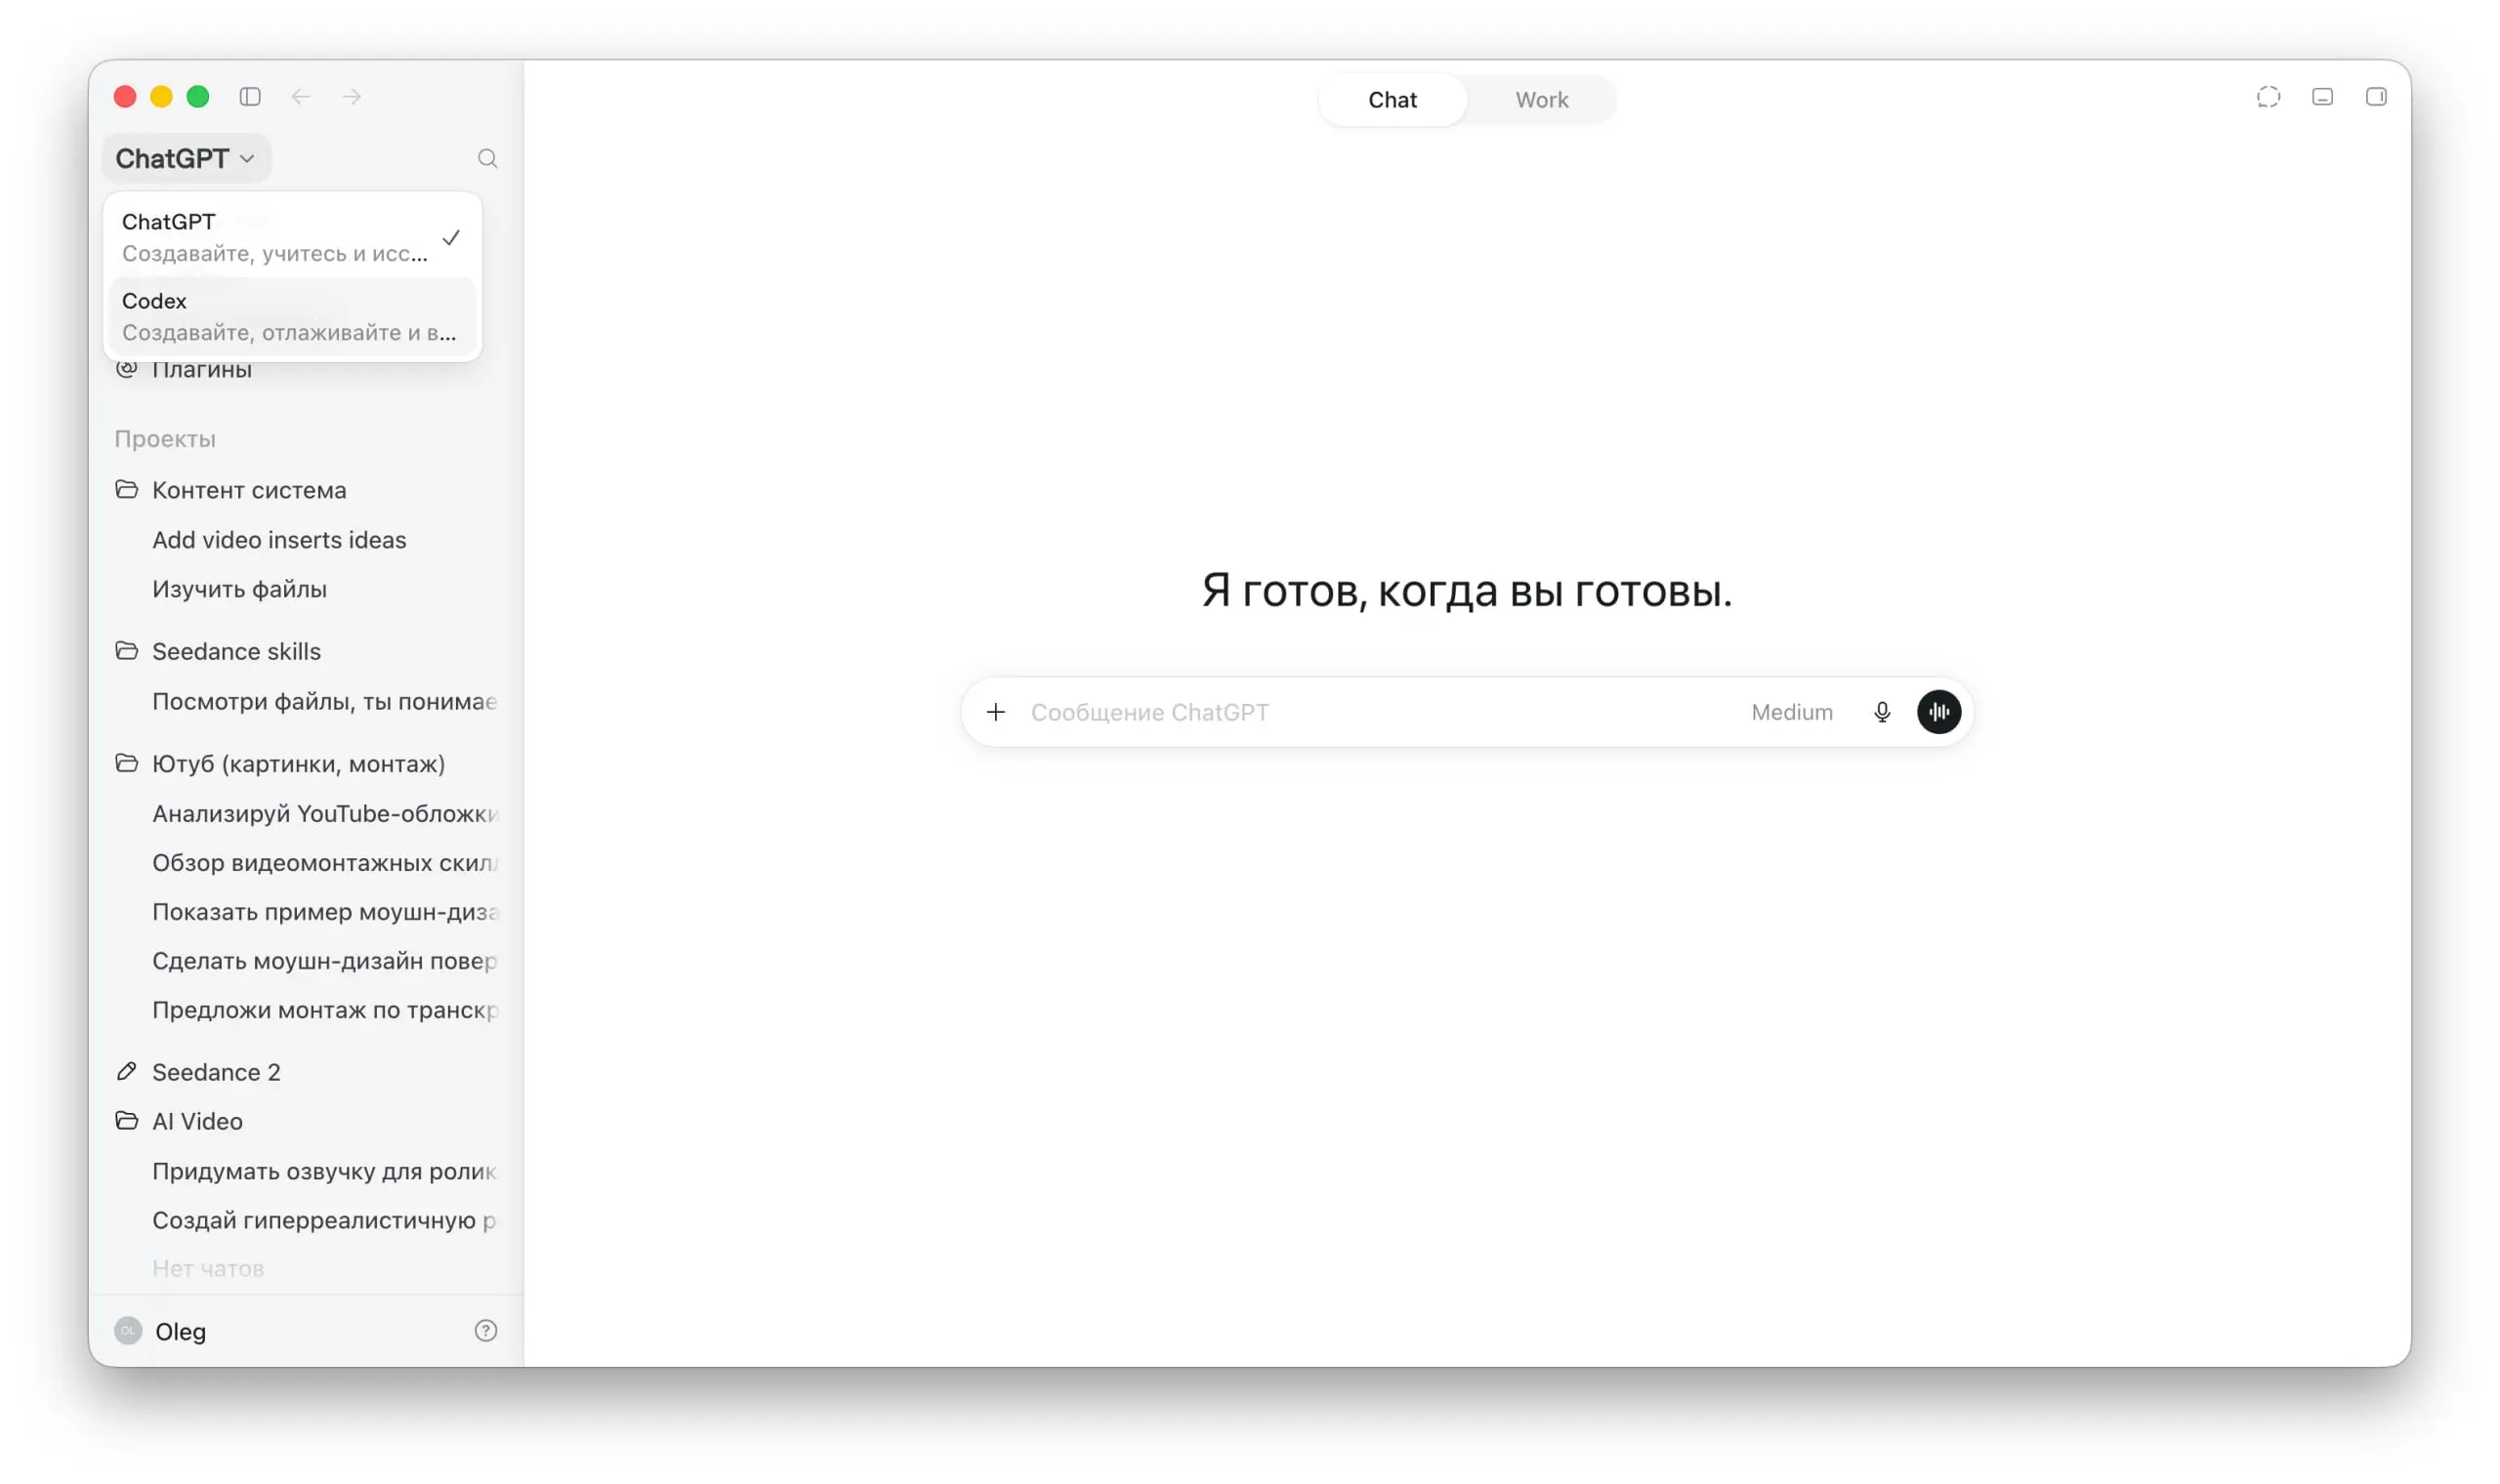Click the Ютуб project folder icon
Image resolution: width=2500 pixels, height=1484 pixels.
(127, 764)
